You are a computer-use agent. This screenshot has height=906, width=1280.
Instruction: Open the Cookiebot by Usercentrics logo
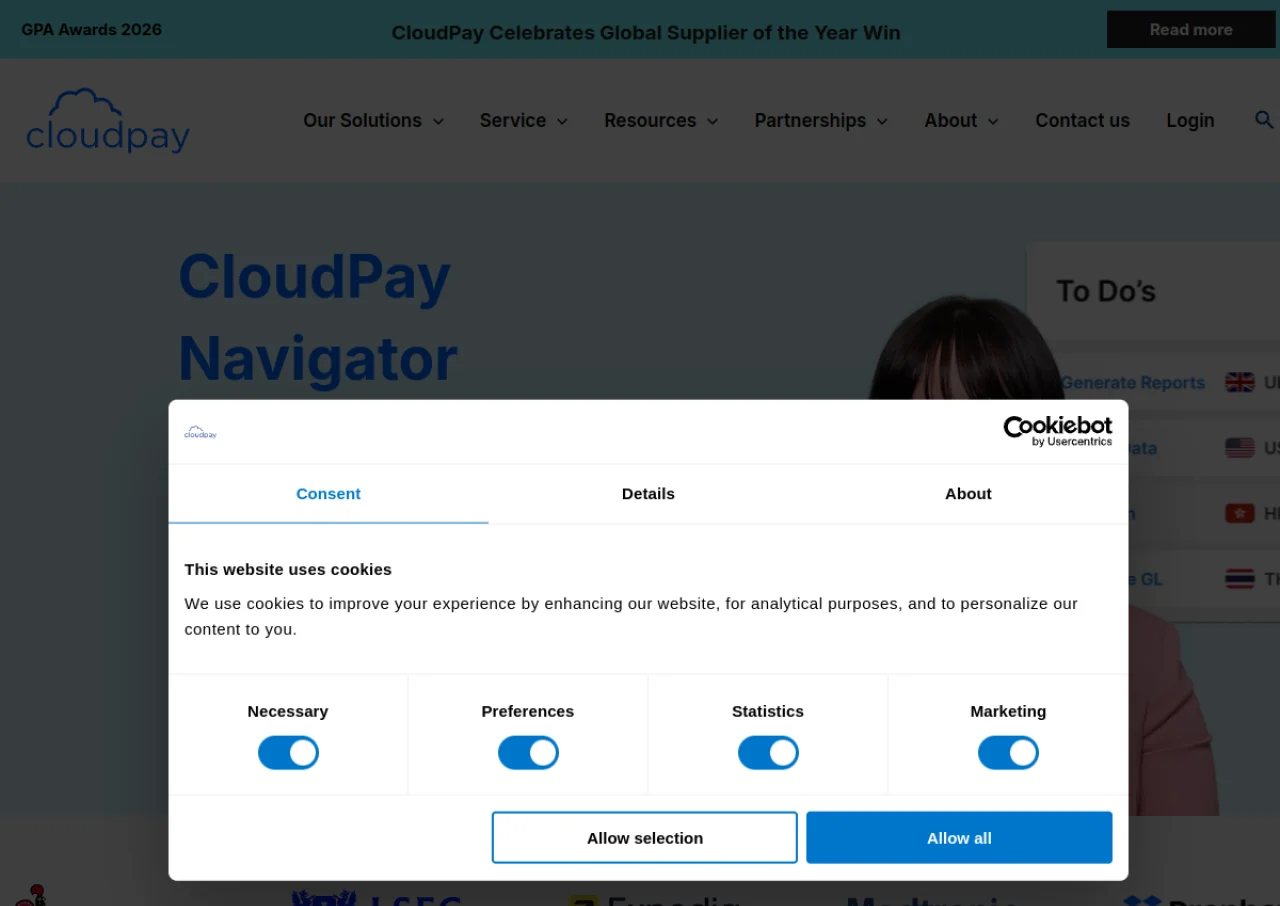(x=1058, y=431)
